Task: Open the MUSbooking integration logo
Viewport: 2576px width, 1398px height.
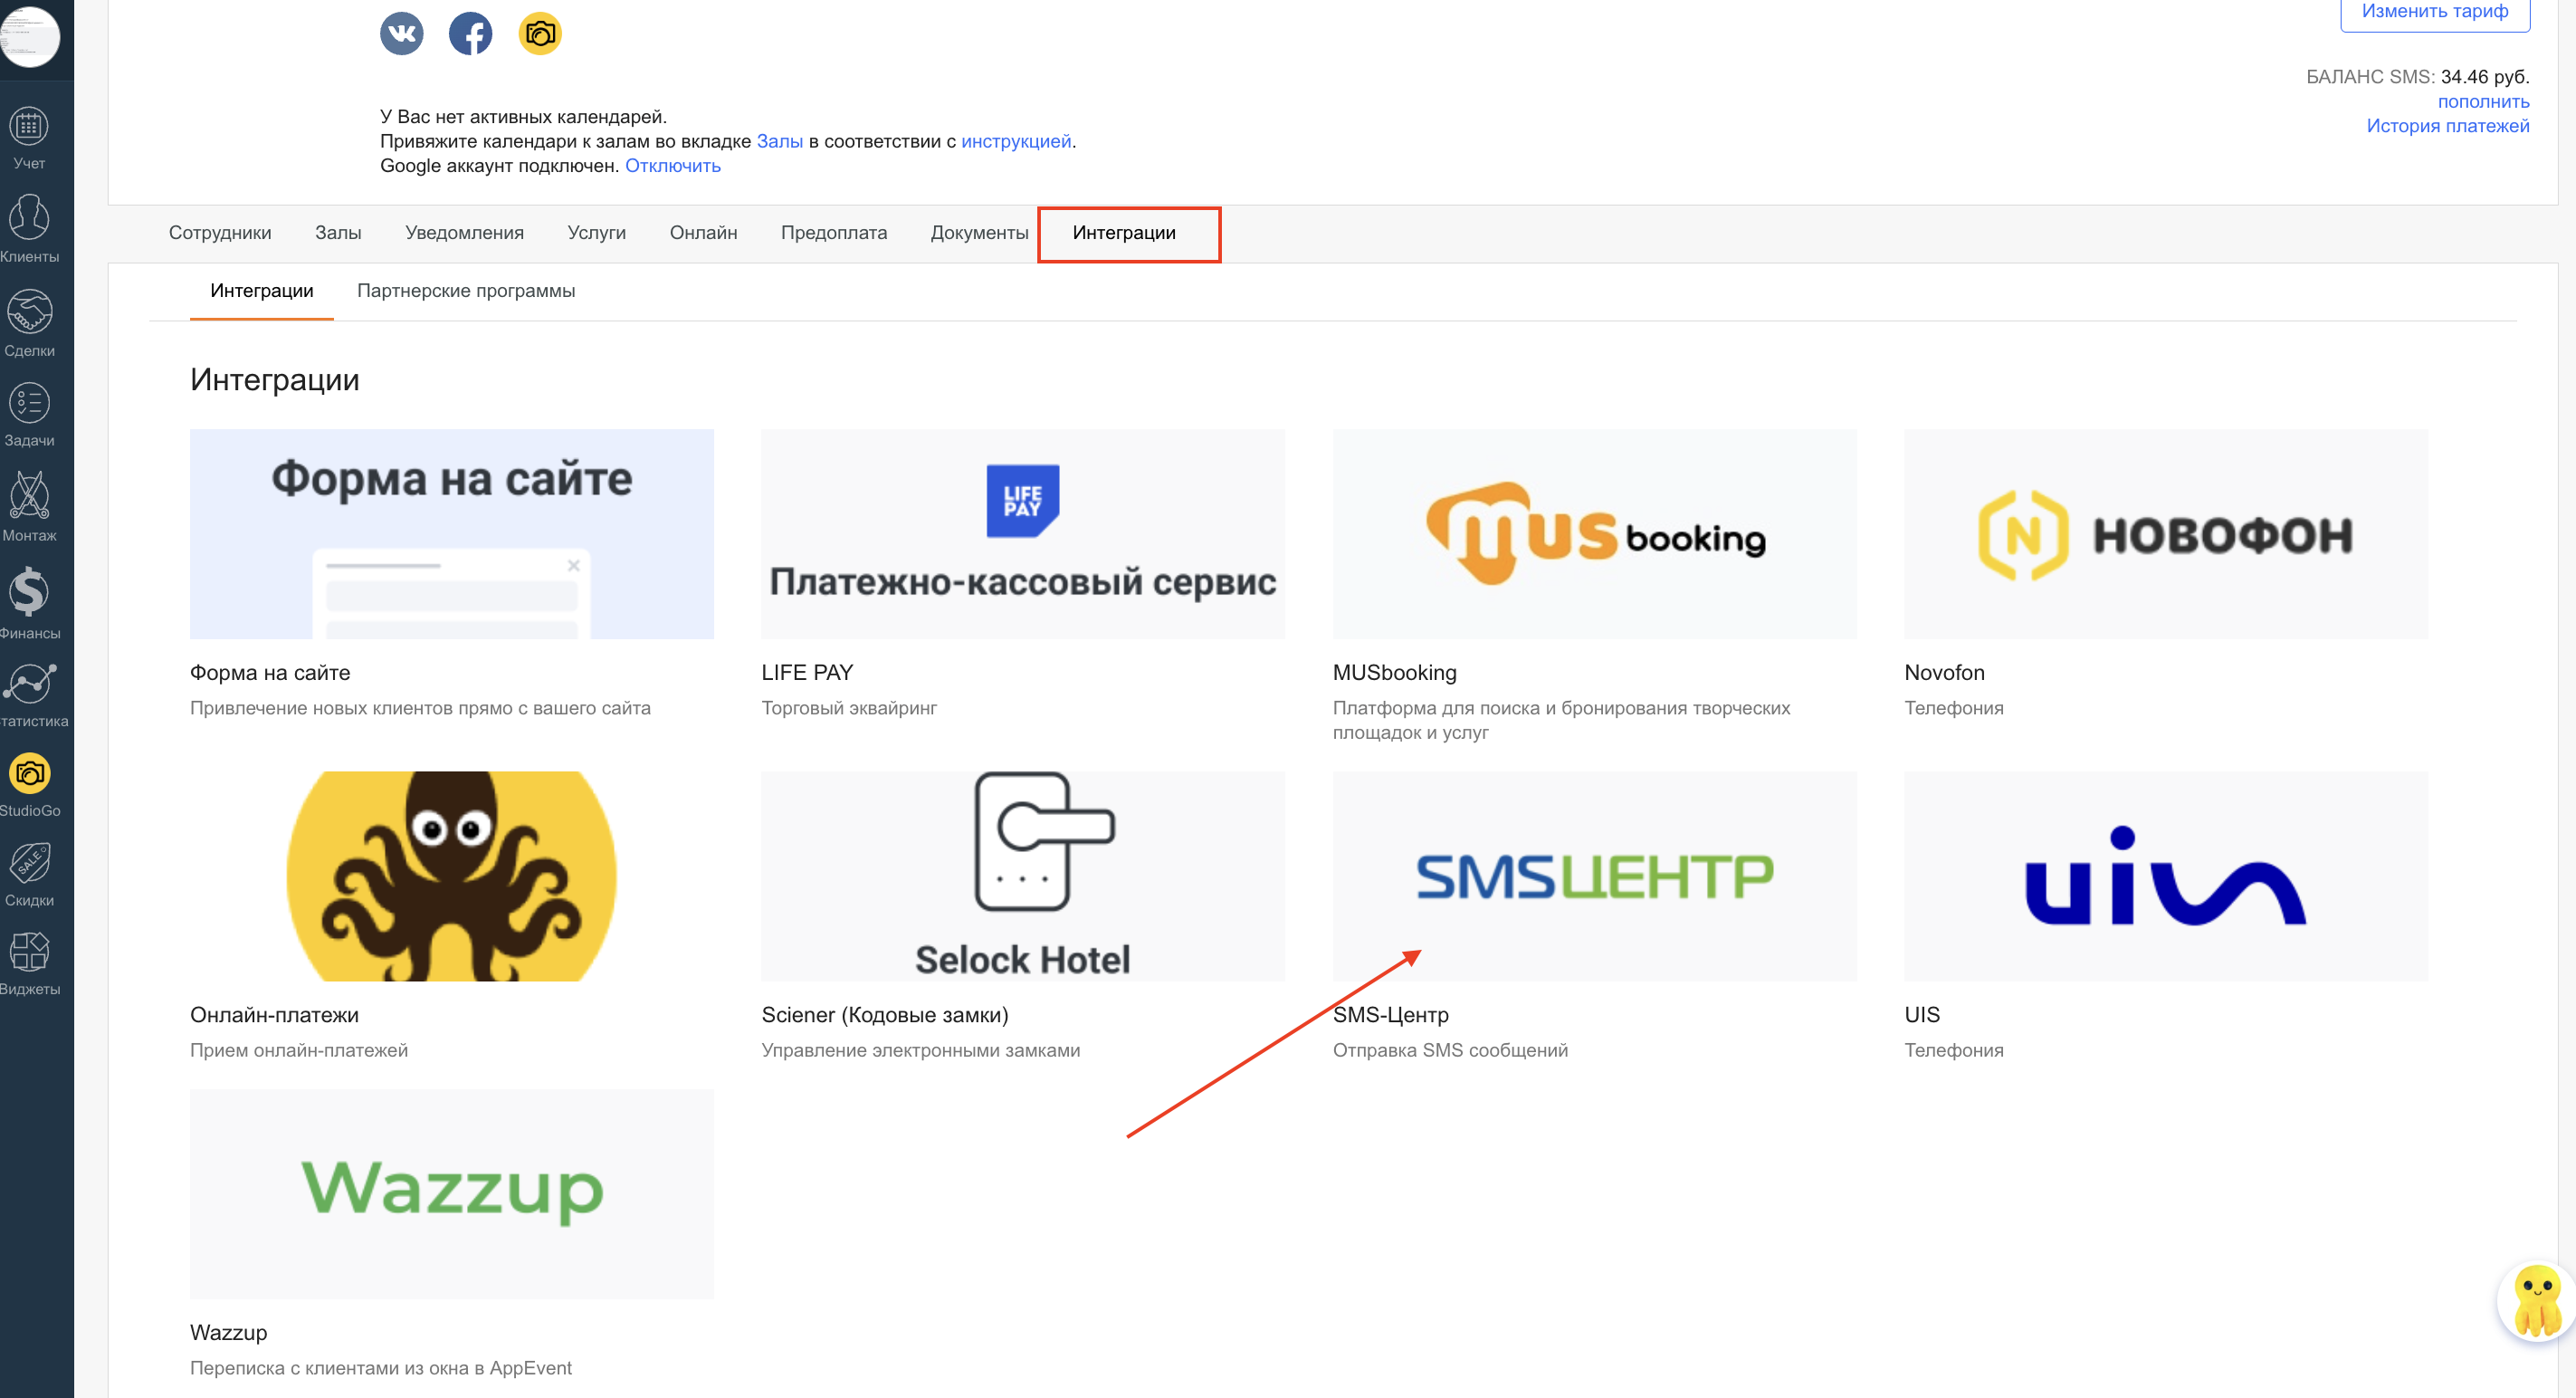Action: pyautogui.click(x=1594, y=534)
